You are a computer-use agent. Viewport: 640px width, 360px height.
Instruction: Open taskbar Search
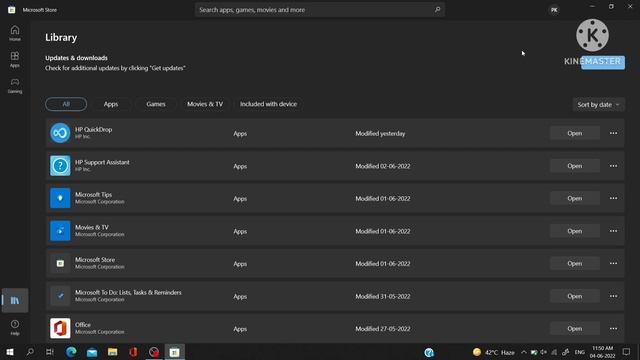[x=30, y=352]
